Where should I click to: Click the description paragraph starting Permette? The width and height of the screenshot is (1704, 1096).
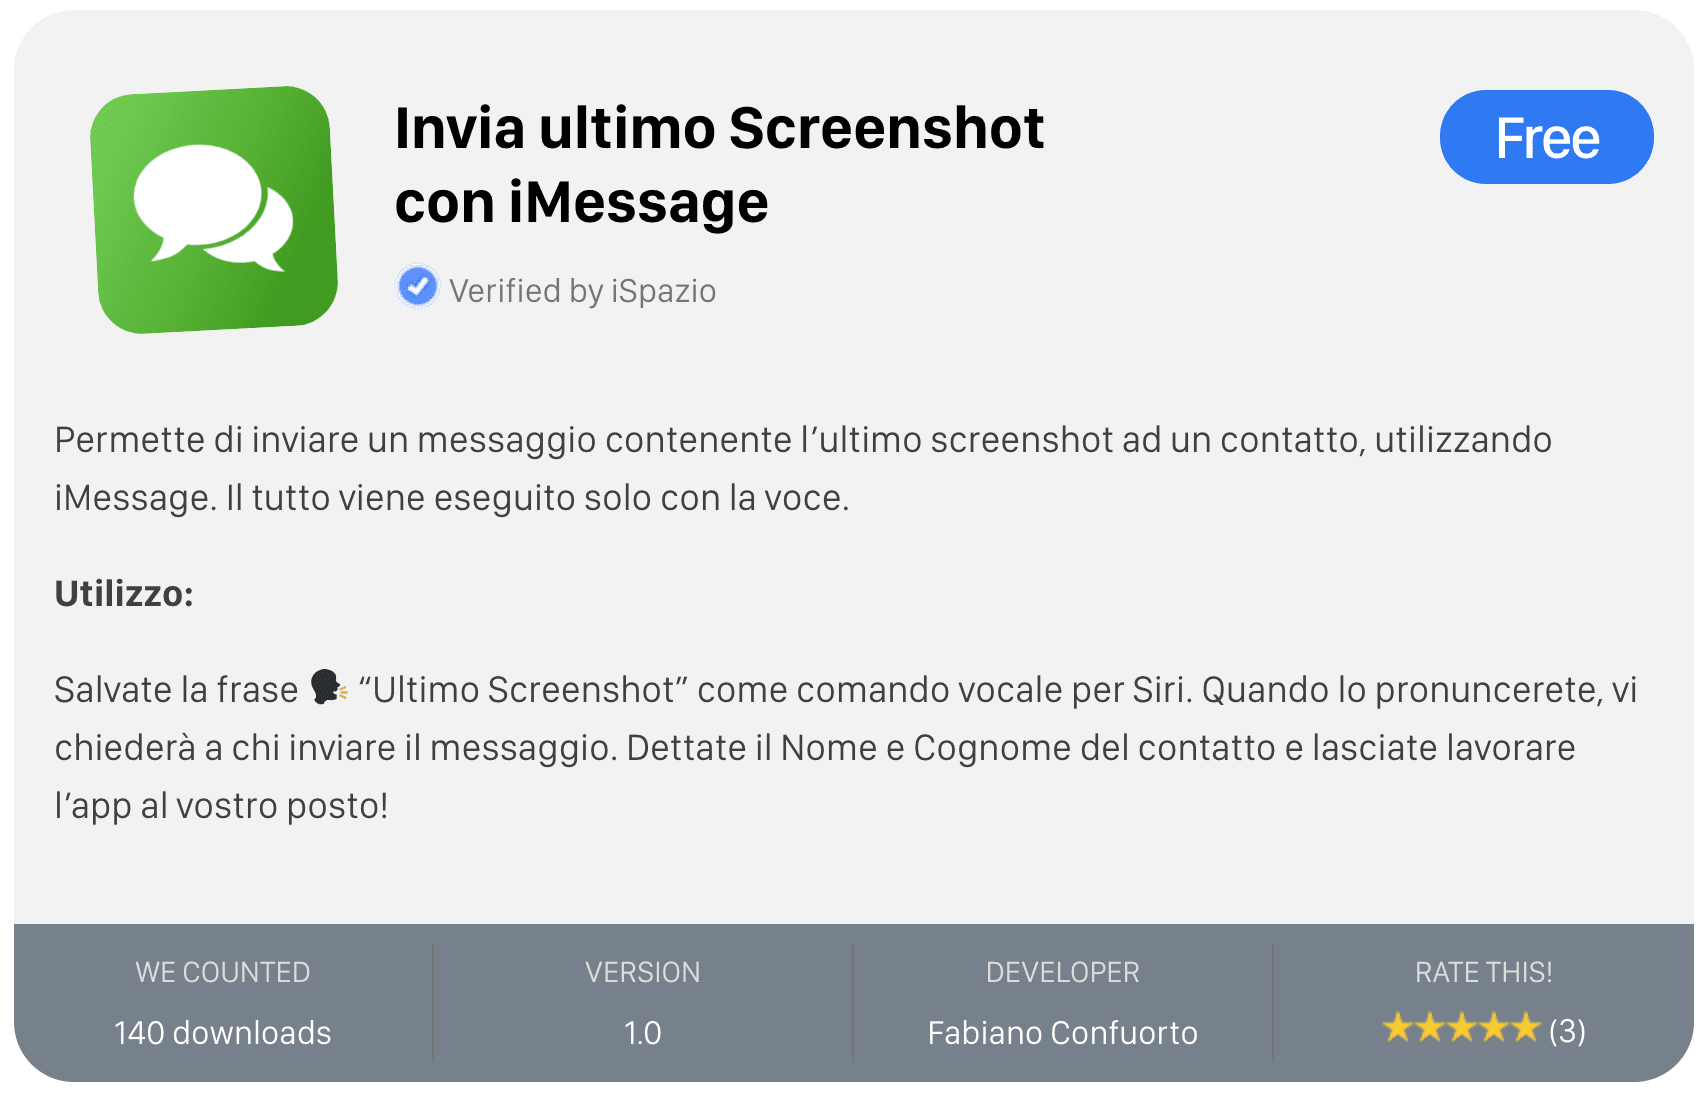803,469
